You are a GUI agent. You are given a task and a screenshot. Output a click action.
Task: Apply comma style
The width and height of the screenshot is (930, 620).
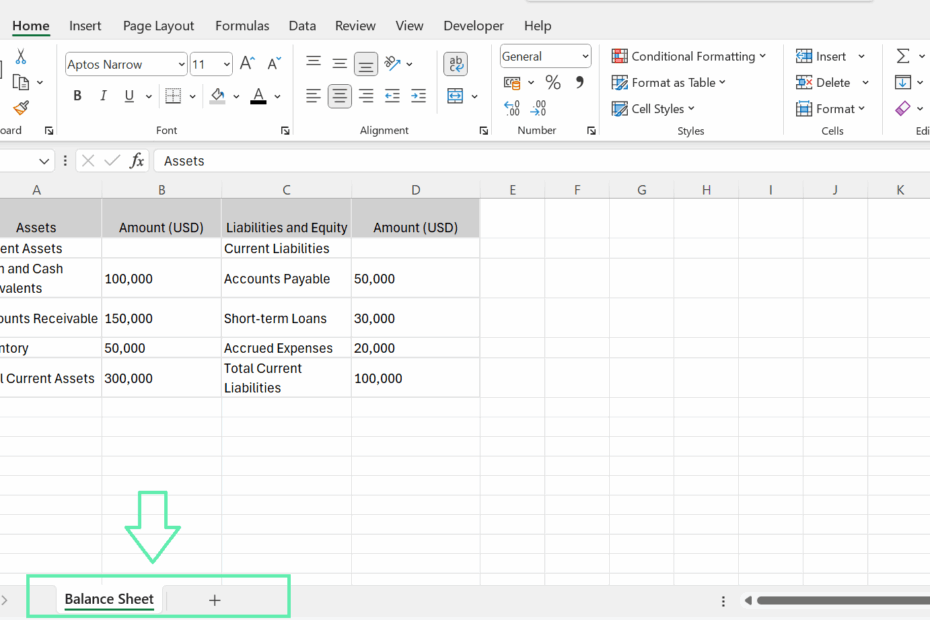[579, 82]
